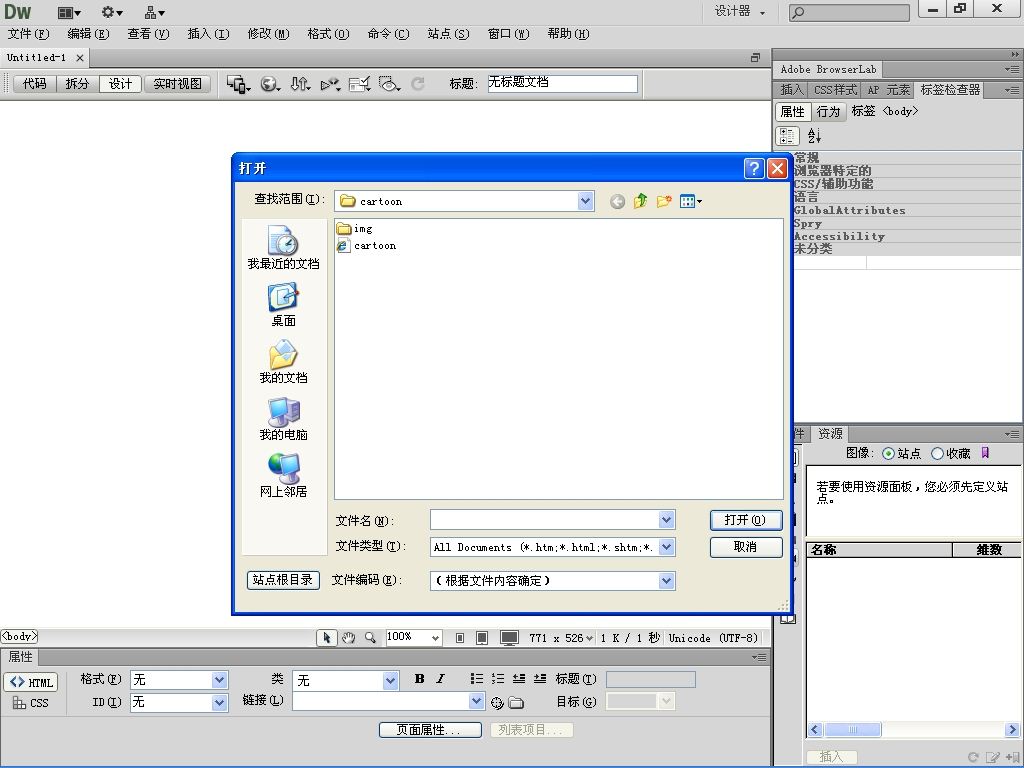Show category view in tag inspector
This screenshot has height=768, width=1024.
(788, 136)
